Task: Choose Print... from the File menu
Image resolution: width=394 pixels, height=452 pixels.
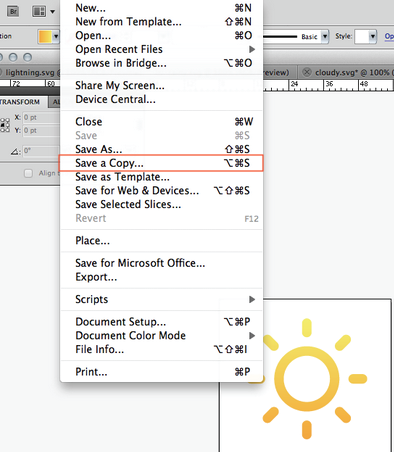Action: click(x=161, y=372)
